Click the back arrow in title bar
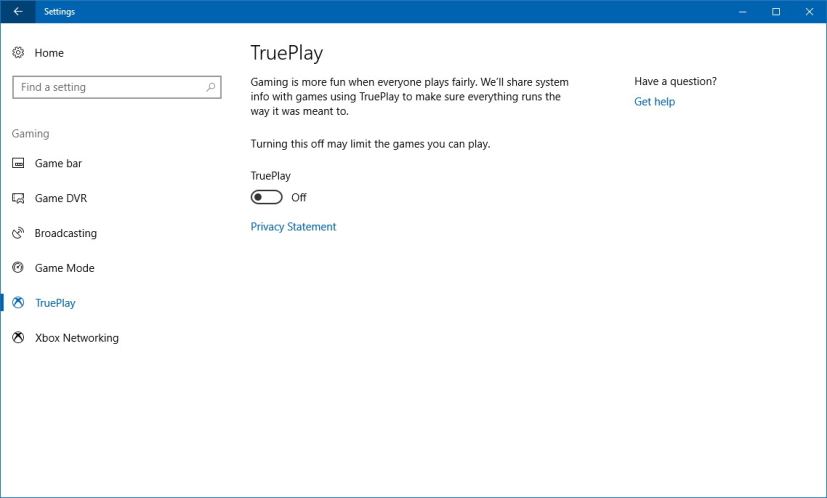The width and height of the screenshot is (827, 498). coord(18,12)
